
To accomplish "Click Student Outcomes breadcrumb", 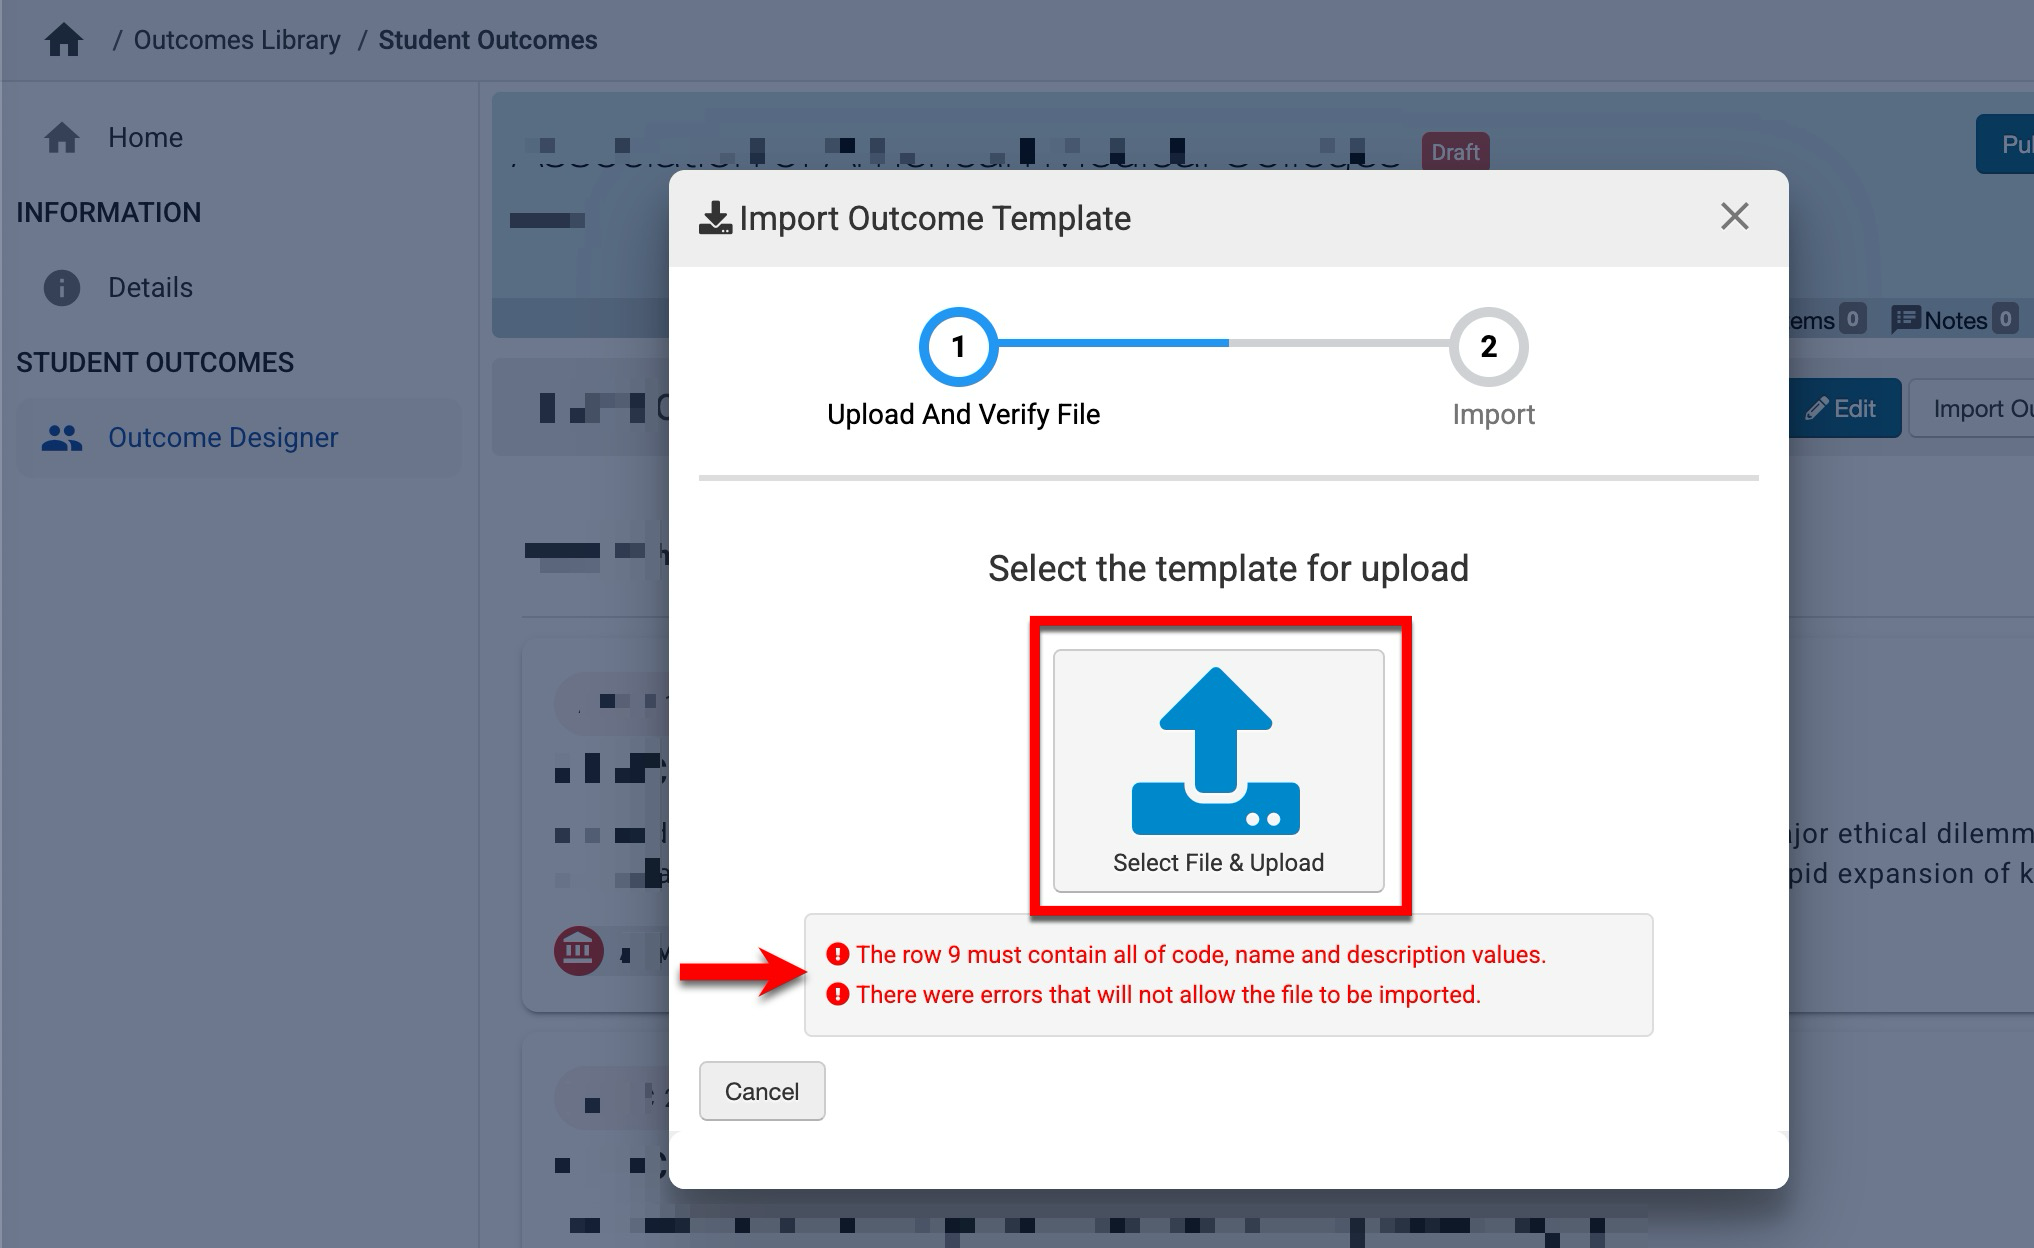I will [x=487, y=40].
